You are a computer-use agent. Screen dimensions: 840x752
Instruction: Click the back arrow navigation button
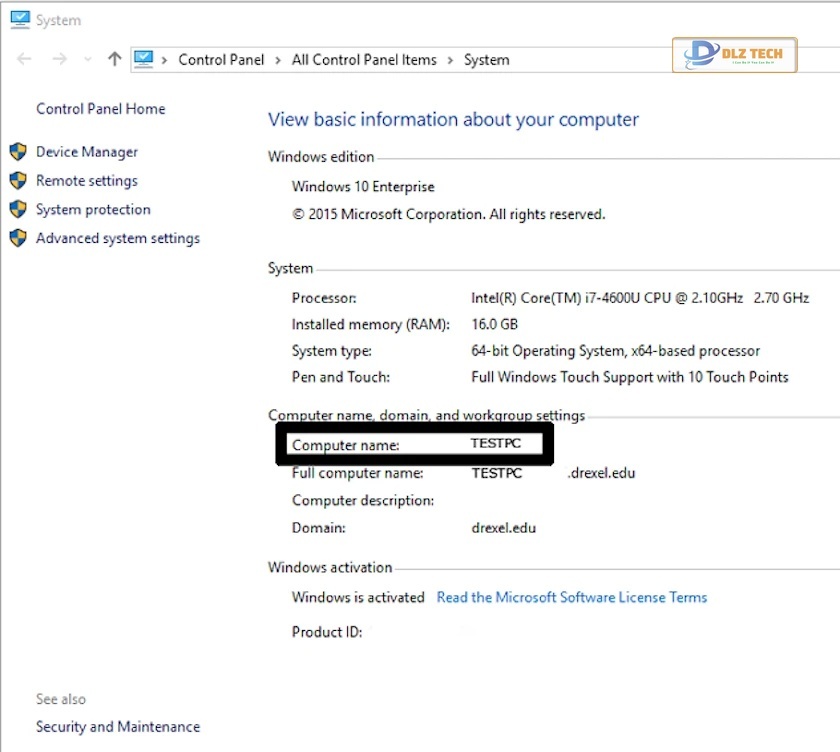tap(24, 60)
